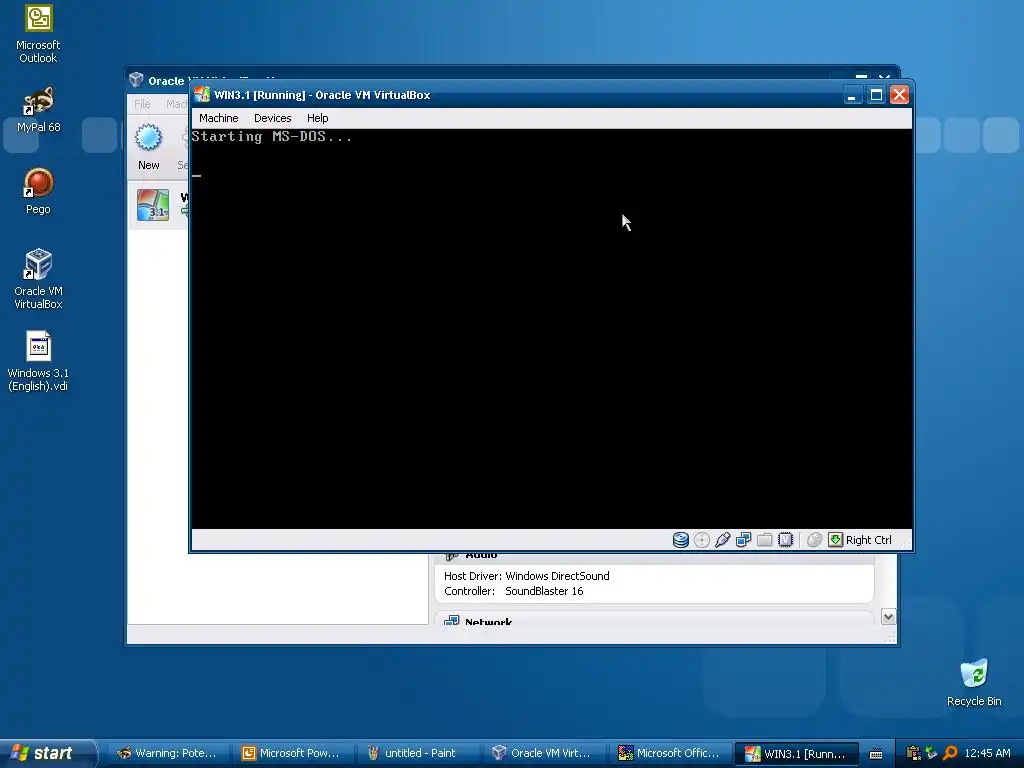
Task: Click the first system tray icon
Action: point(913,753)
